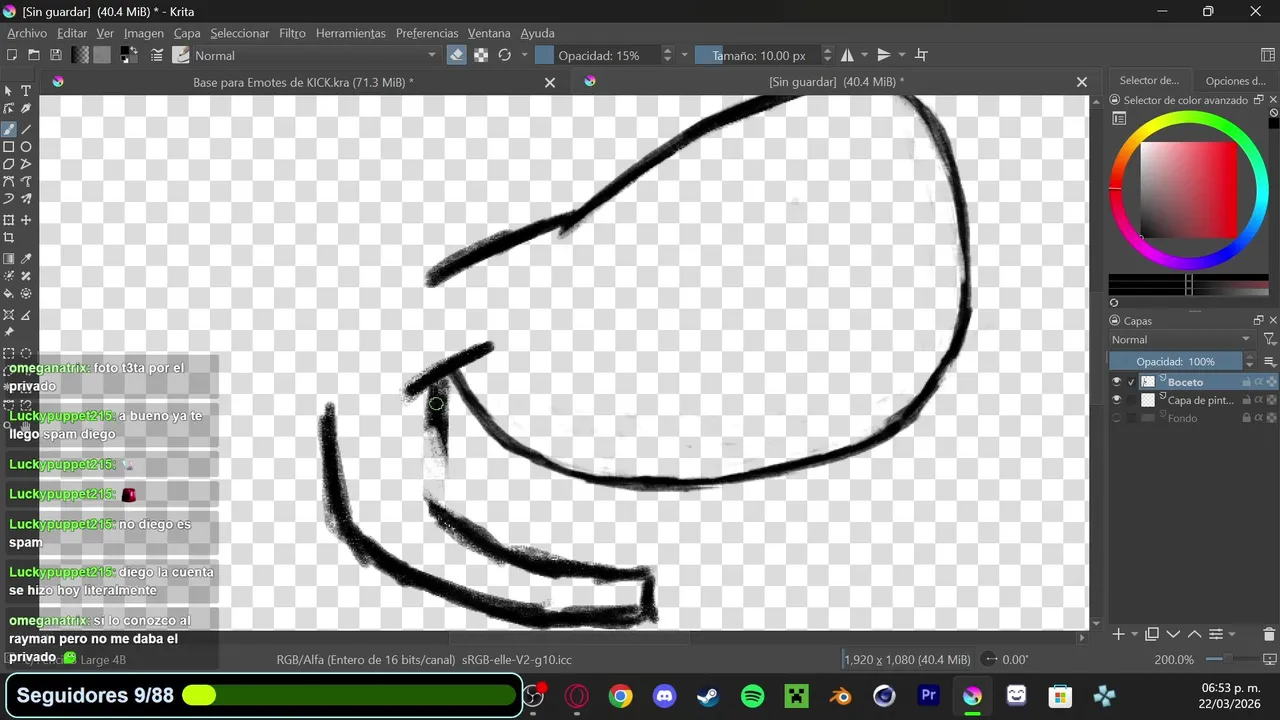This screenshot has height=720, width=1280.
Task: Open zoom level 200.0% dropdown
Action: 1174,660
